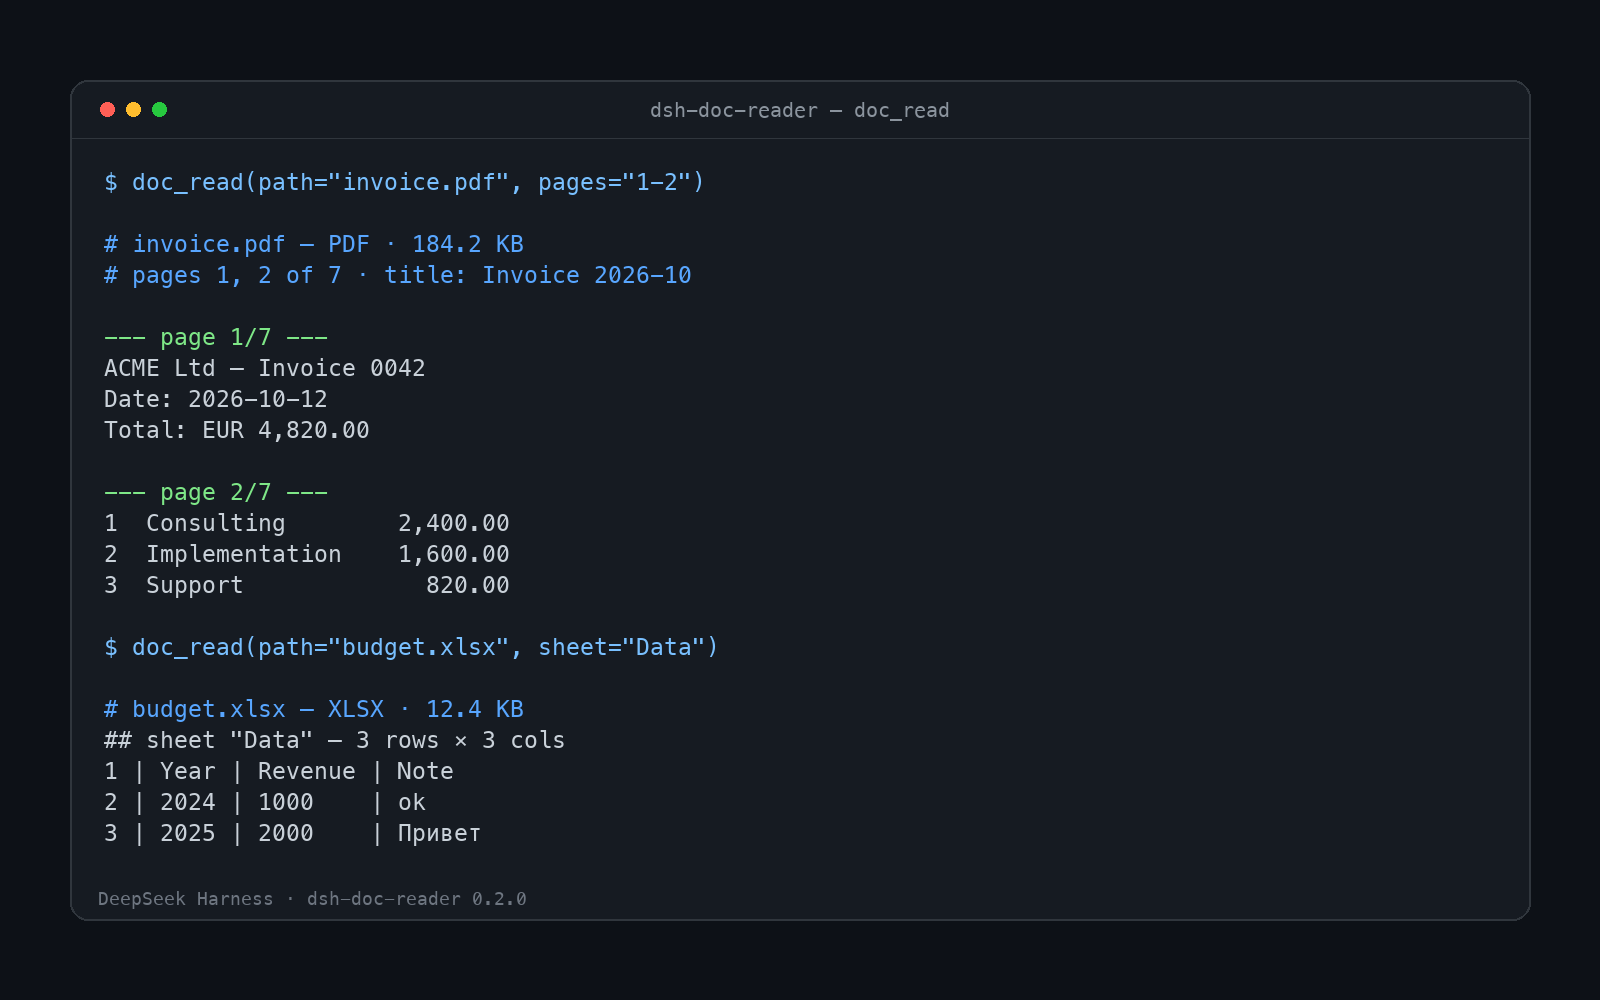Viewport: 1600px width, 1000px height.
Task: Click the 'DeepSeek Harness · dsh-doc-reader 0.2.0' footer
Action: (312, 899)
